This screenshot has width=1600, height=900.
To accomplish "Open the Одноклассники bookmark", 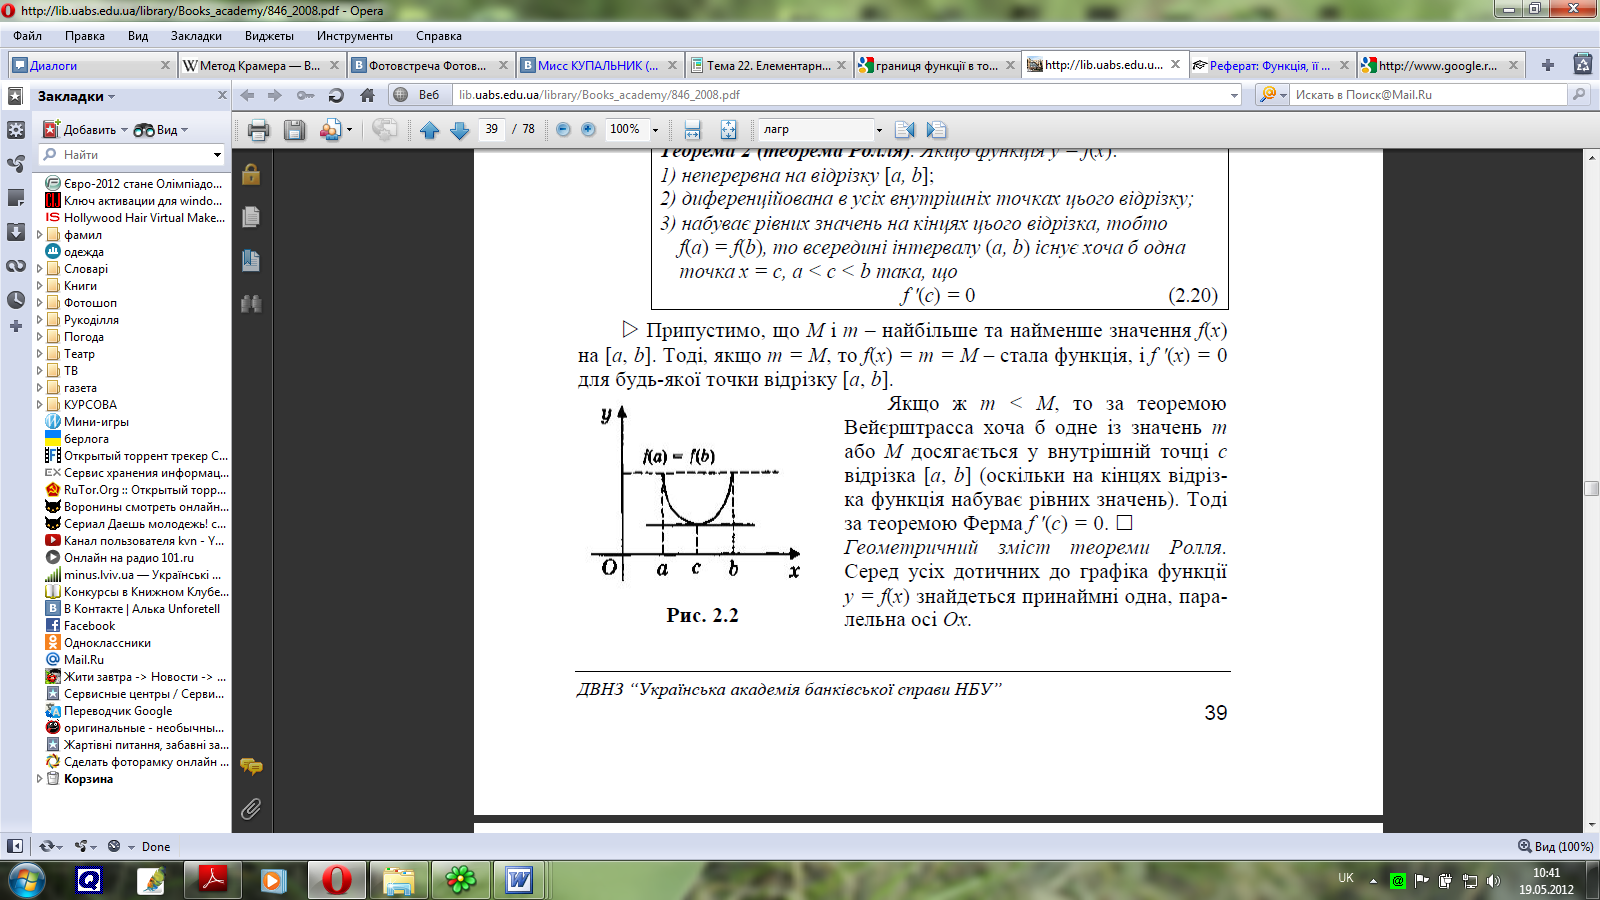I will click(x=107, y=643).
